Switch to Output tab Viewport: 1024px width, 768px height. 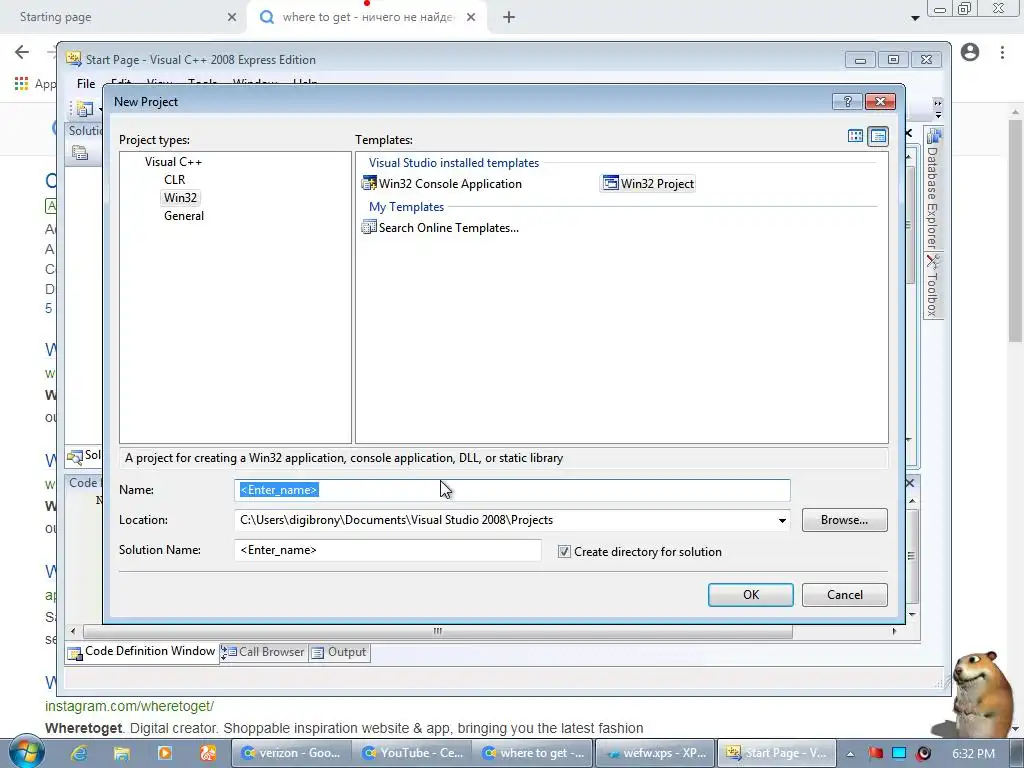[339, 652]
